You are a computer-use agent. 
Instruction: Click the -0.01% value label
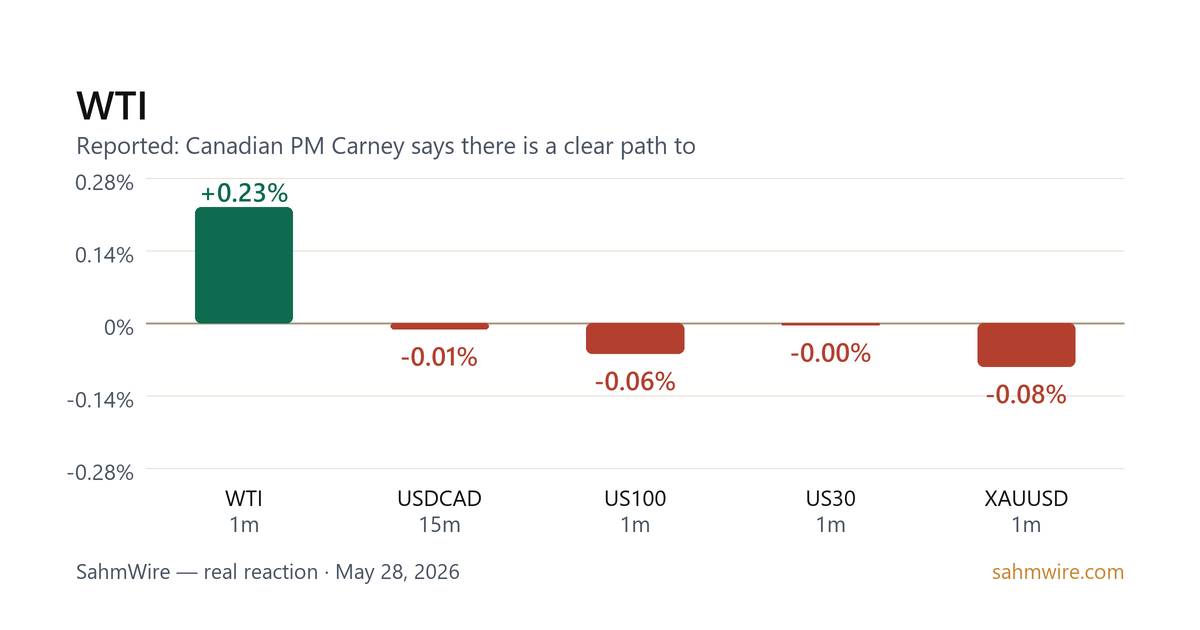coord(440,357)
